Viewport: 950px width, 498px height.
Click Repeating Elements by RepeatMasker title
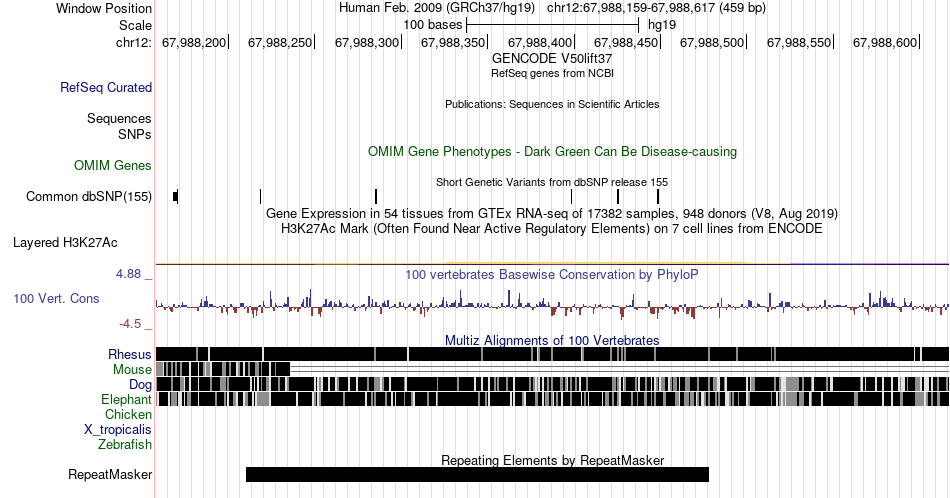pyautogui.click(x=552, y=460)
